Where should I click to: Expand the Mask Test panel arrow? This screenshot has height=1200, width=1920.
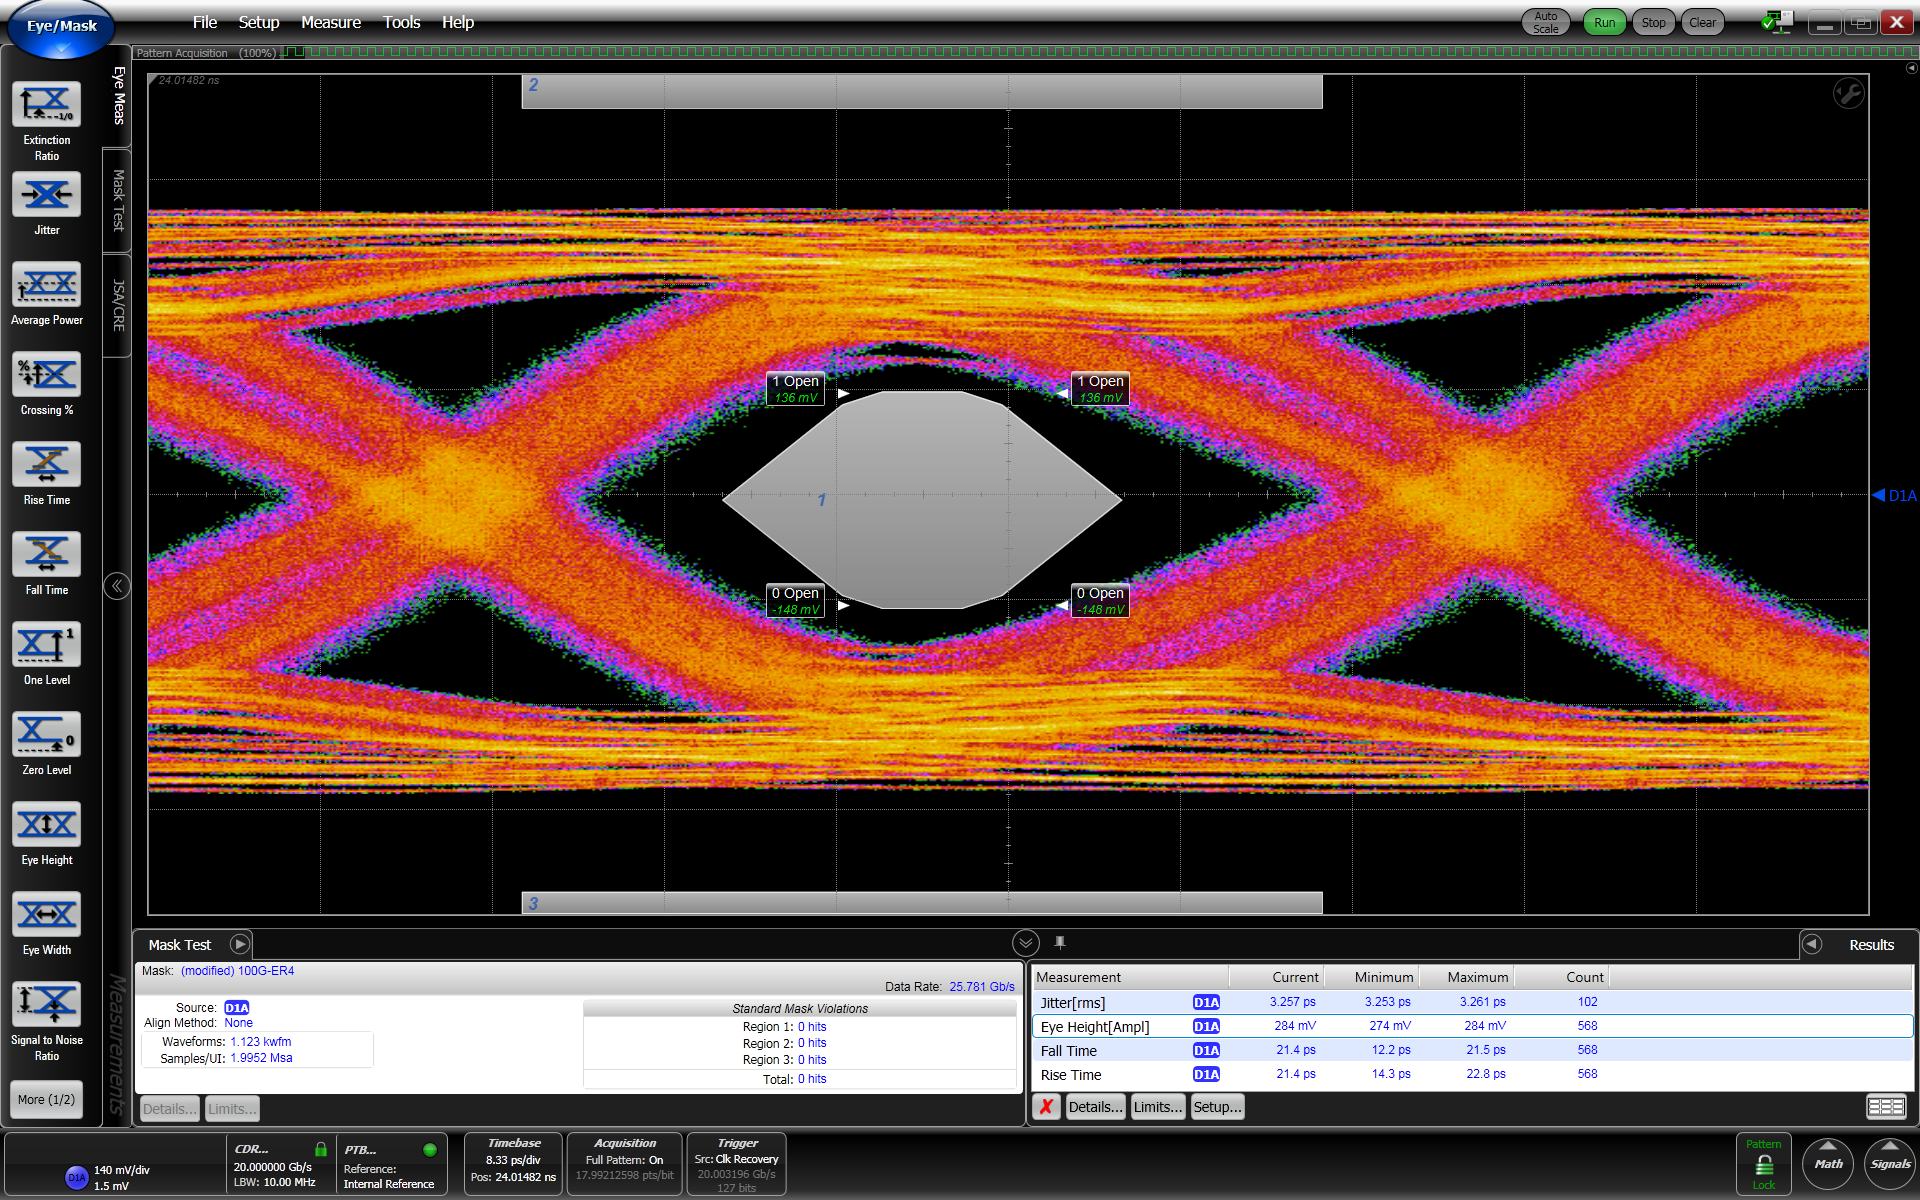(239, 944)
